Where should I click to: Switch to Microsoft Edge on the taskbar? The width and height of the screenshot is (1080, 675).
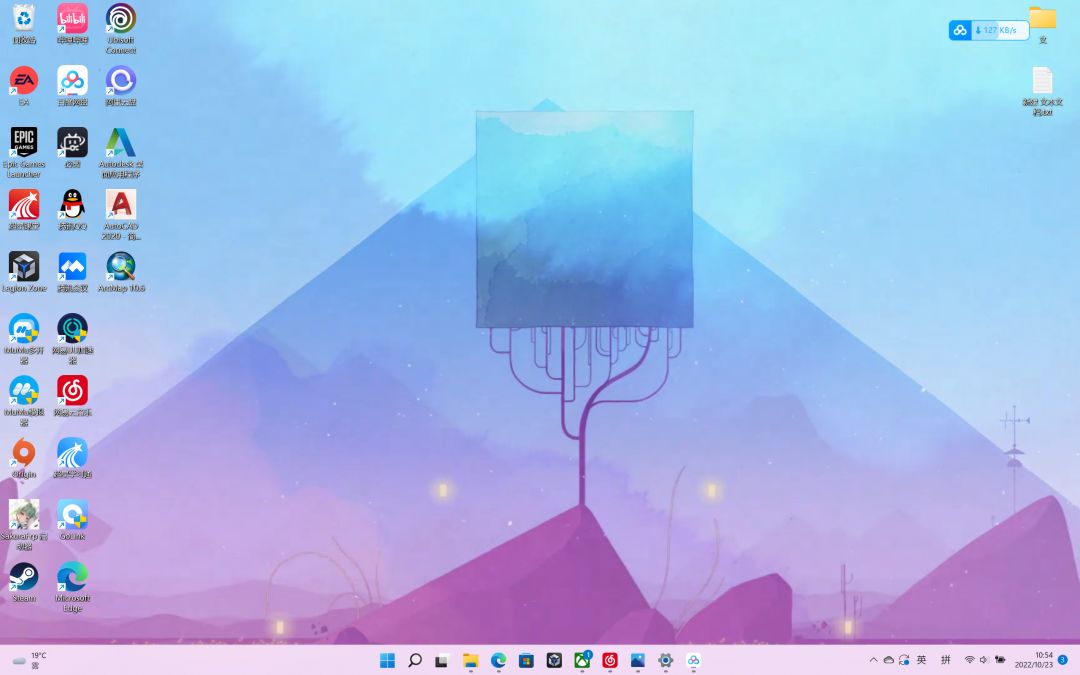(x=498, y=661)
